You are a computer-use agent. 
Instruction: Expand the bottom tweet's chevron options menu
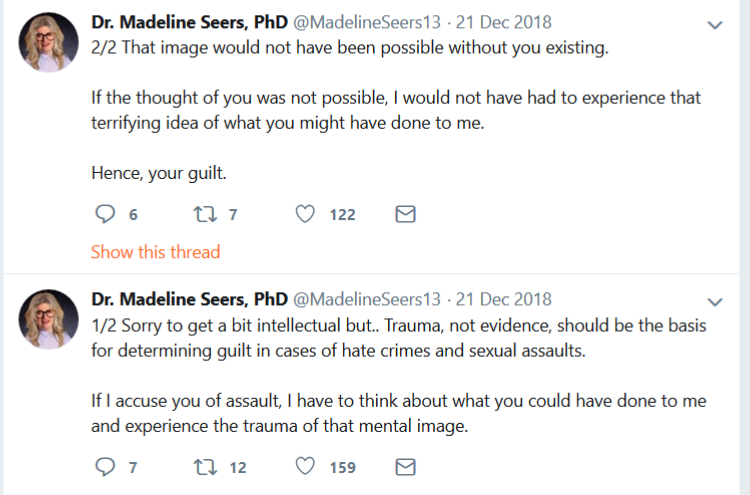[x=715, y=302]
